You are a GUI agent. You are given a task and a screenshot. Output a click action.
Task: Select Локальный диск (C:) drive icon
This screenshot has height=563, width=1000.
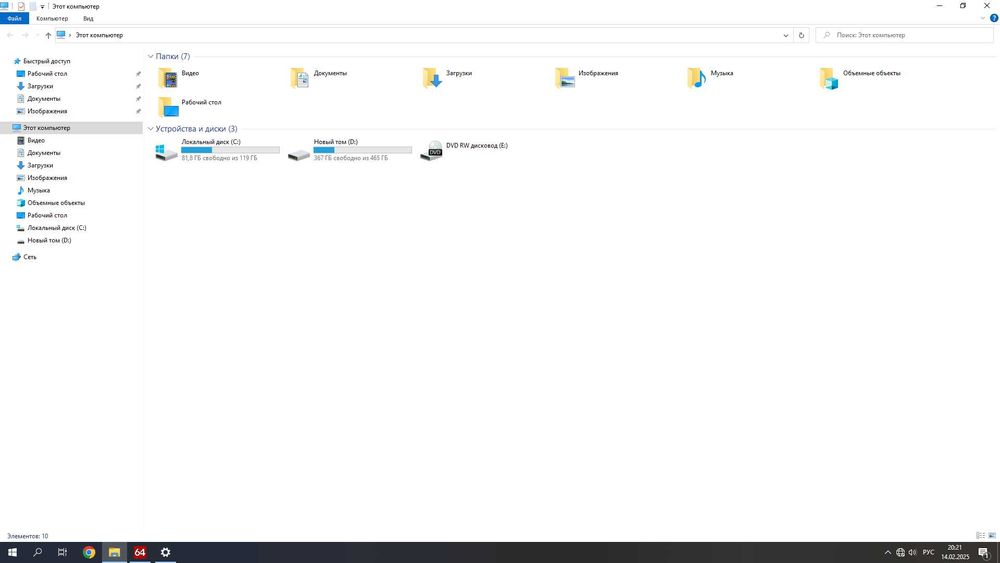[166, 152]
